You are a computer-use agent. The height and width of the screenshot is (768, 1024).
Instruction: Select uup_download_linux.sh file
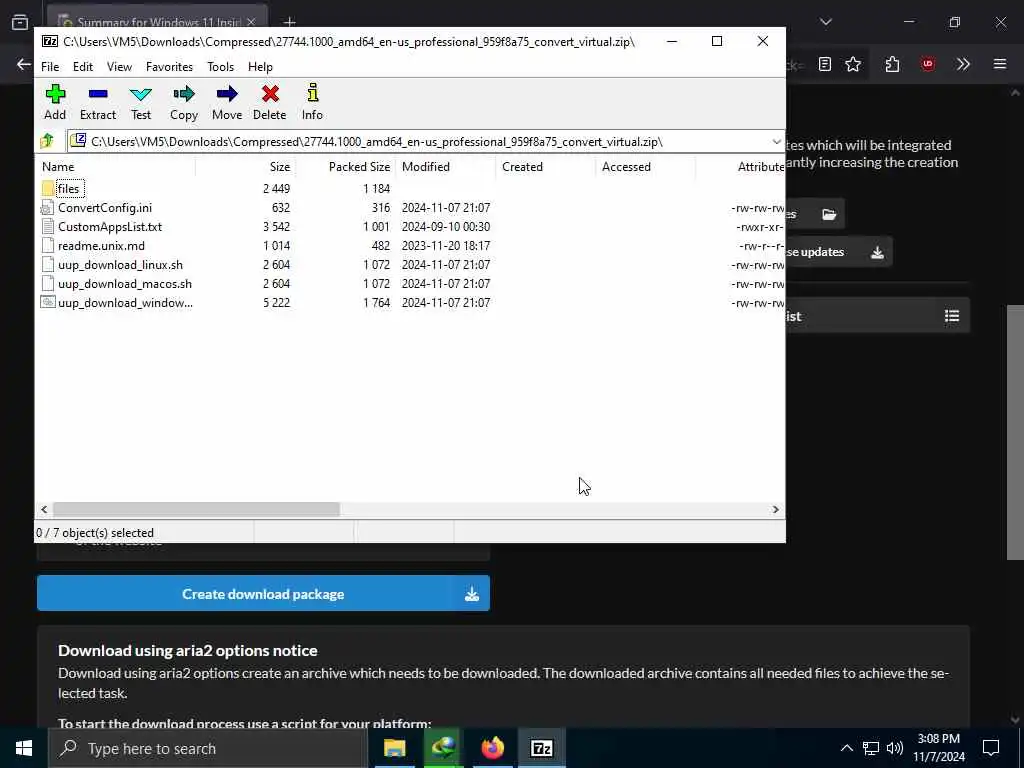coord(120,264)
